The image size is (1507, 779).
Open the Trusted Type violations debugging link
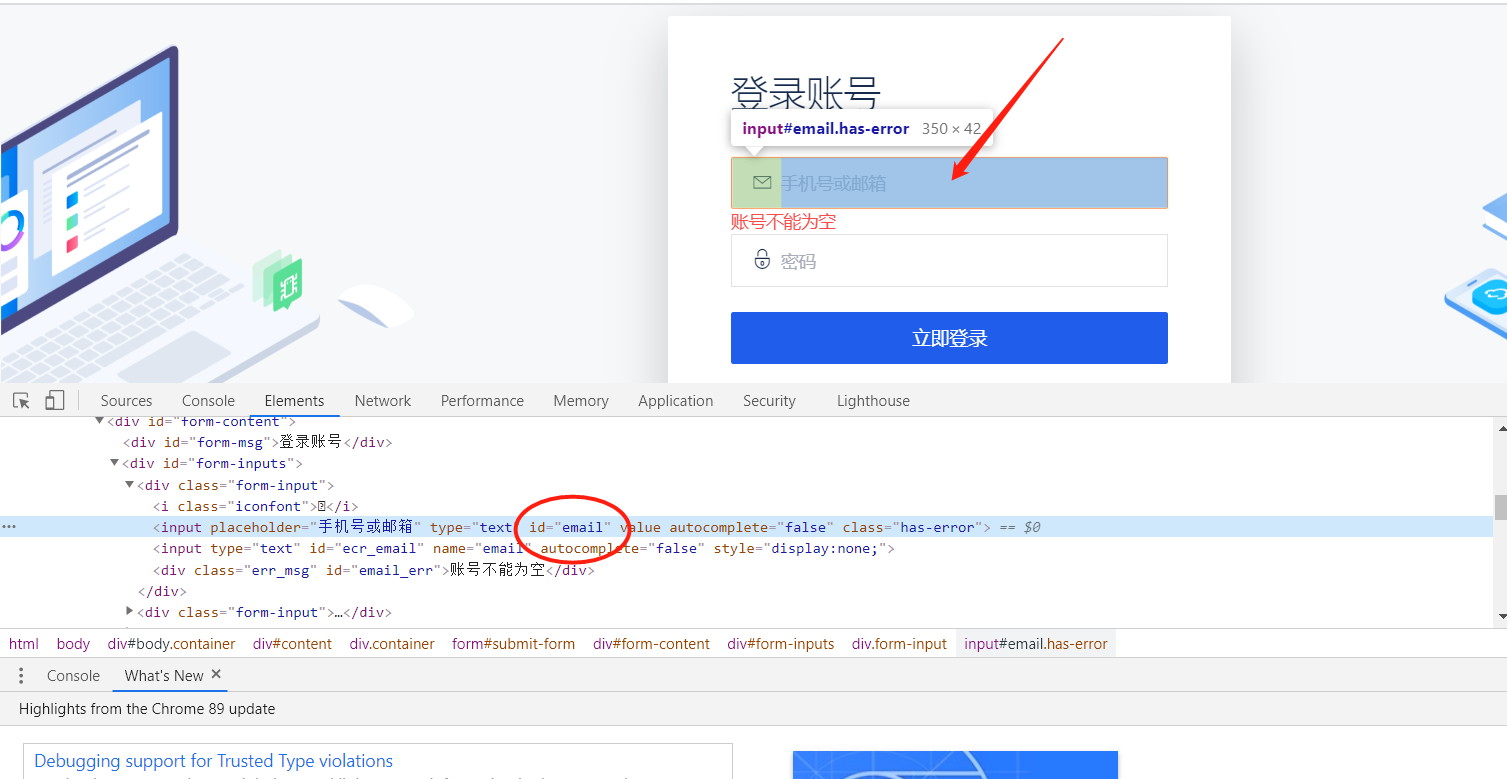click(x=212, y=760)
